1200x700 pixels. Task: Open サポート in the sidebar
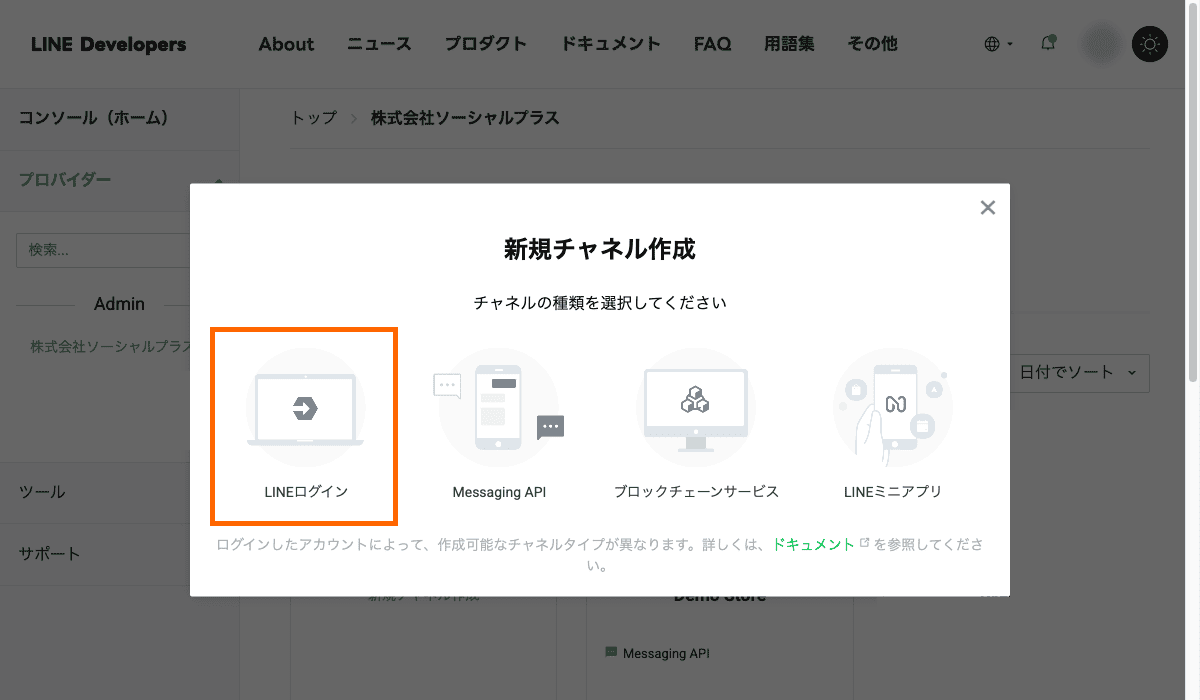pyautogui.click(x=50, y=554)
